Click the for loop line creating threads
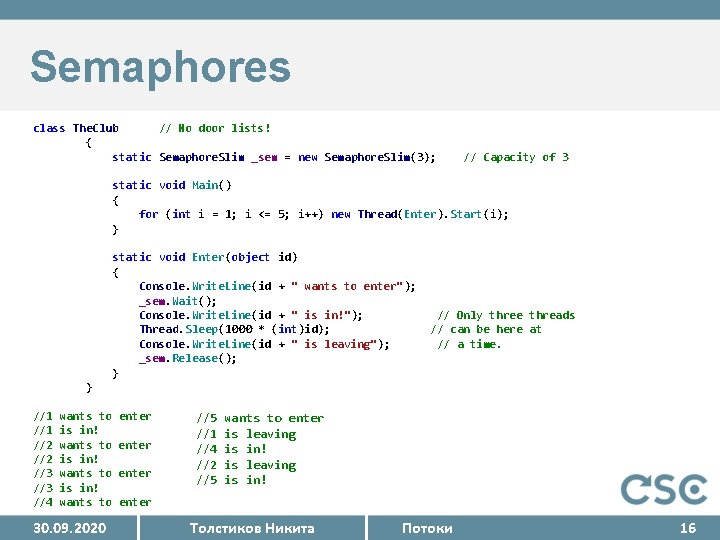 pyautogui.click(x=323, y=214)
